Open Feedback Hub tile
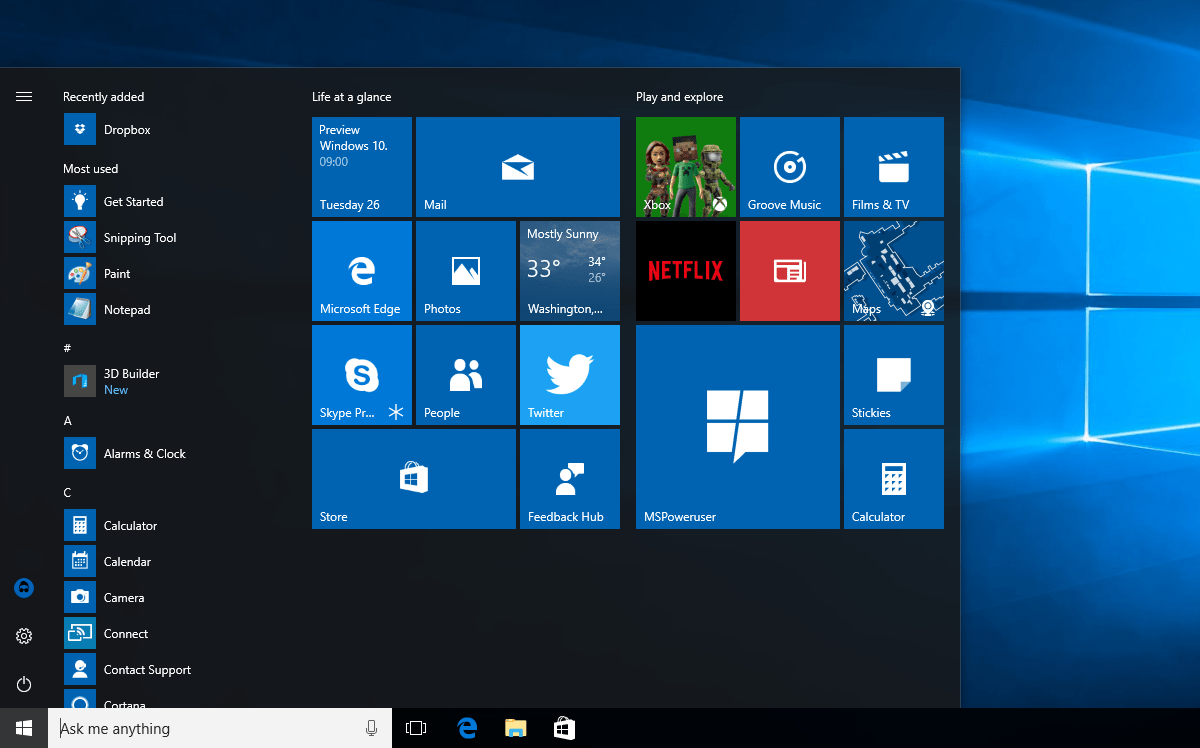Image resolution: width=1200 pixels, height=748 pixels. pyautogui.click(x=569, y=478)
